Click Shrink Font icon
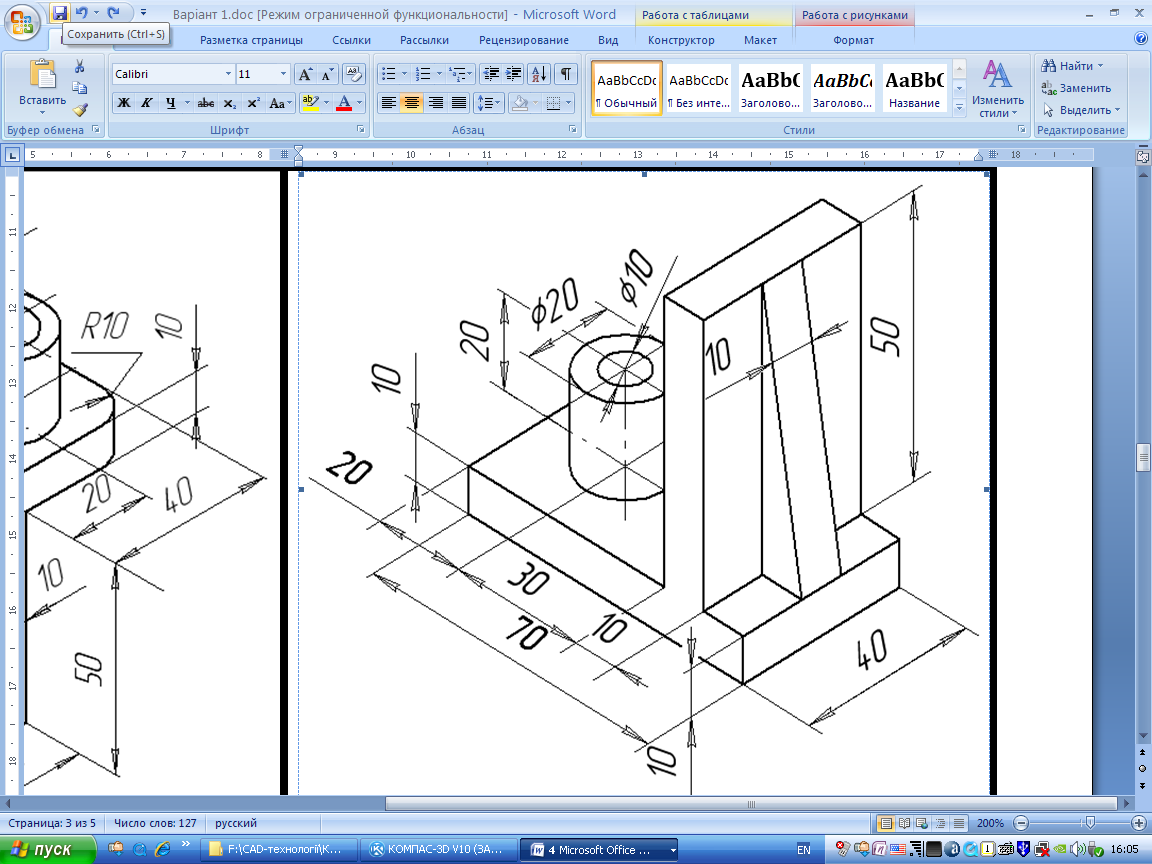Screen dimensions: 1152x864 [x=327, y=74]
